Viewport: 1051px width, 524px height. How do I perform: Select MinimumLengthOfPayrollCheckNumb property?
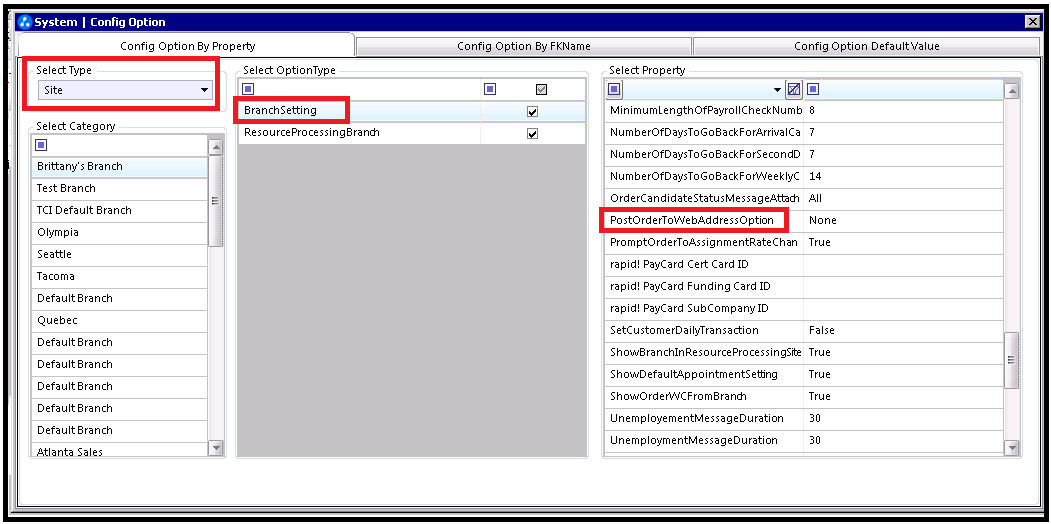704,111
